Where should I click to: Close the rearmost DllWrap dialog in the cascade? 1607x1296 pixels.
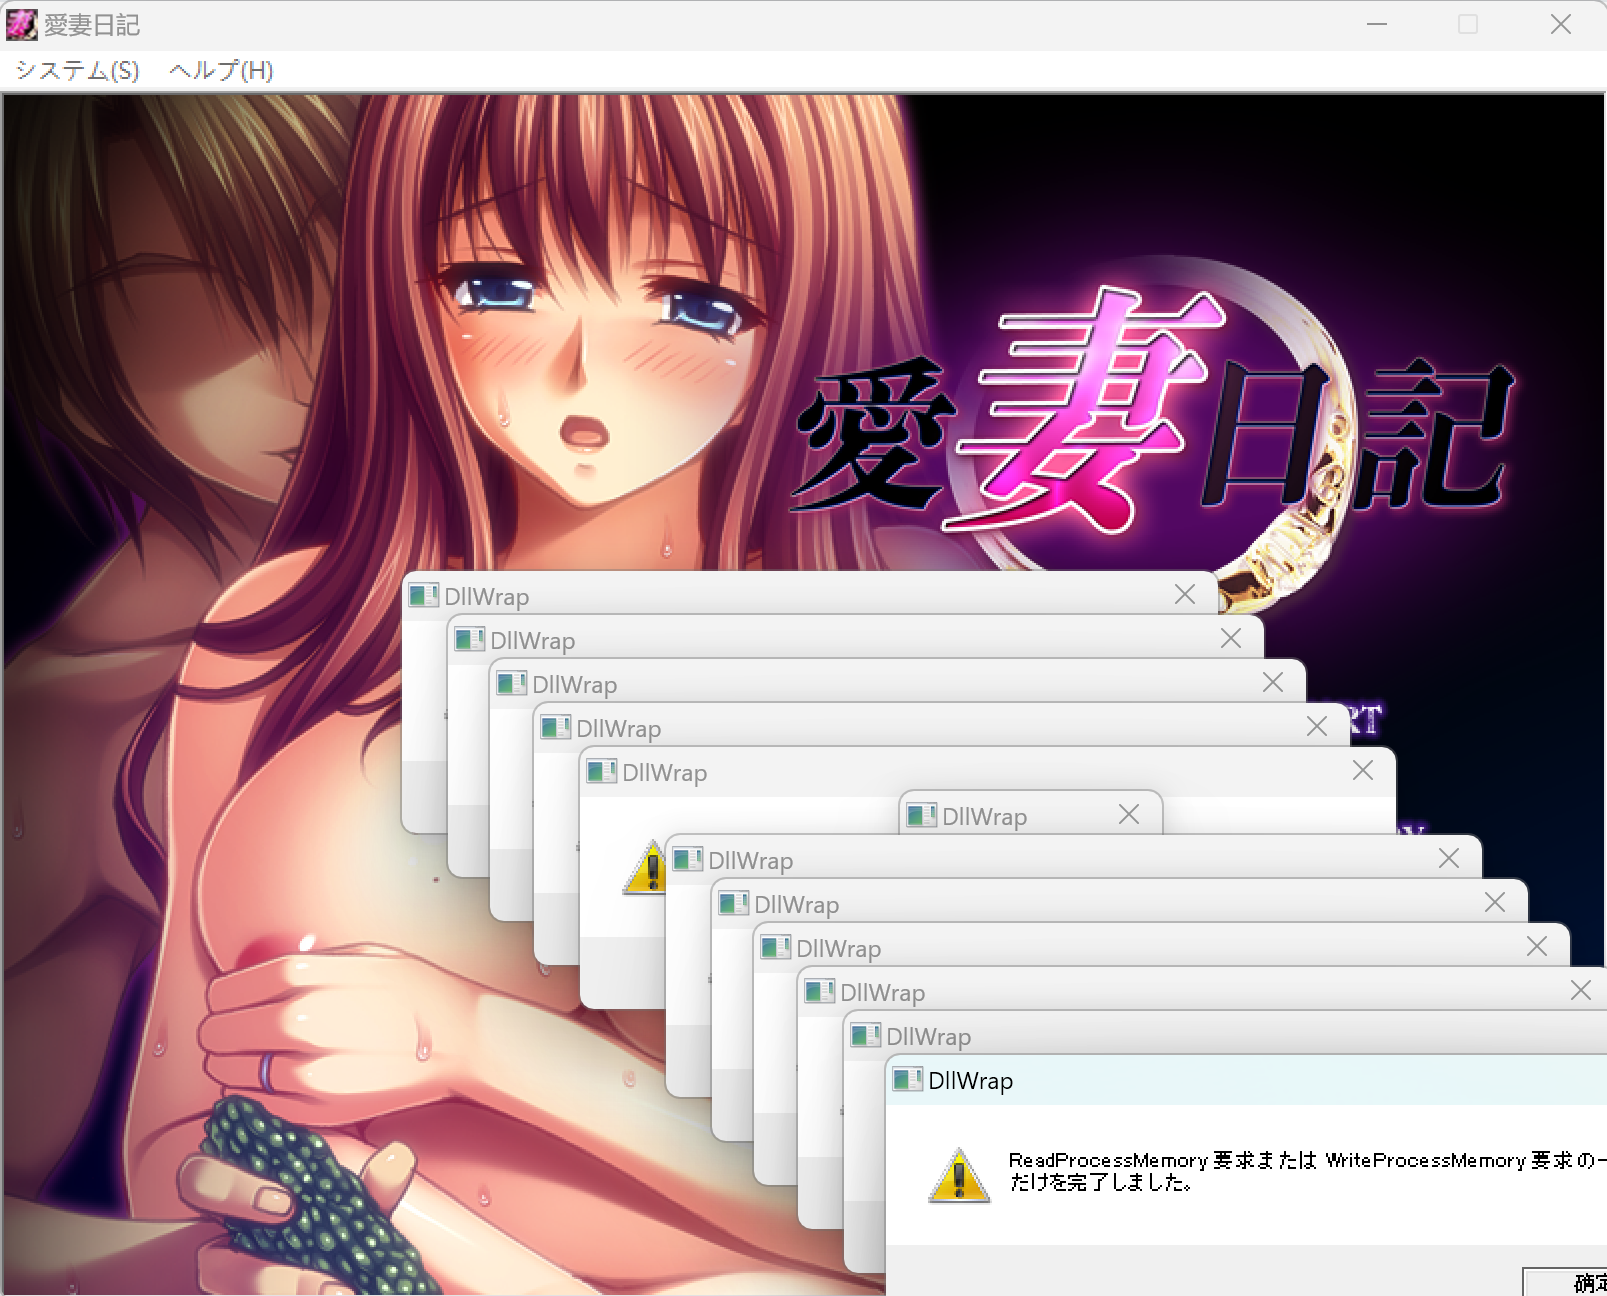(x=1185, y=595)
